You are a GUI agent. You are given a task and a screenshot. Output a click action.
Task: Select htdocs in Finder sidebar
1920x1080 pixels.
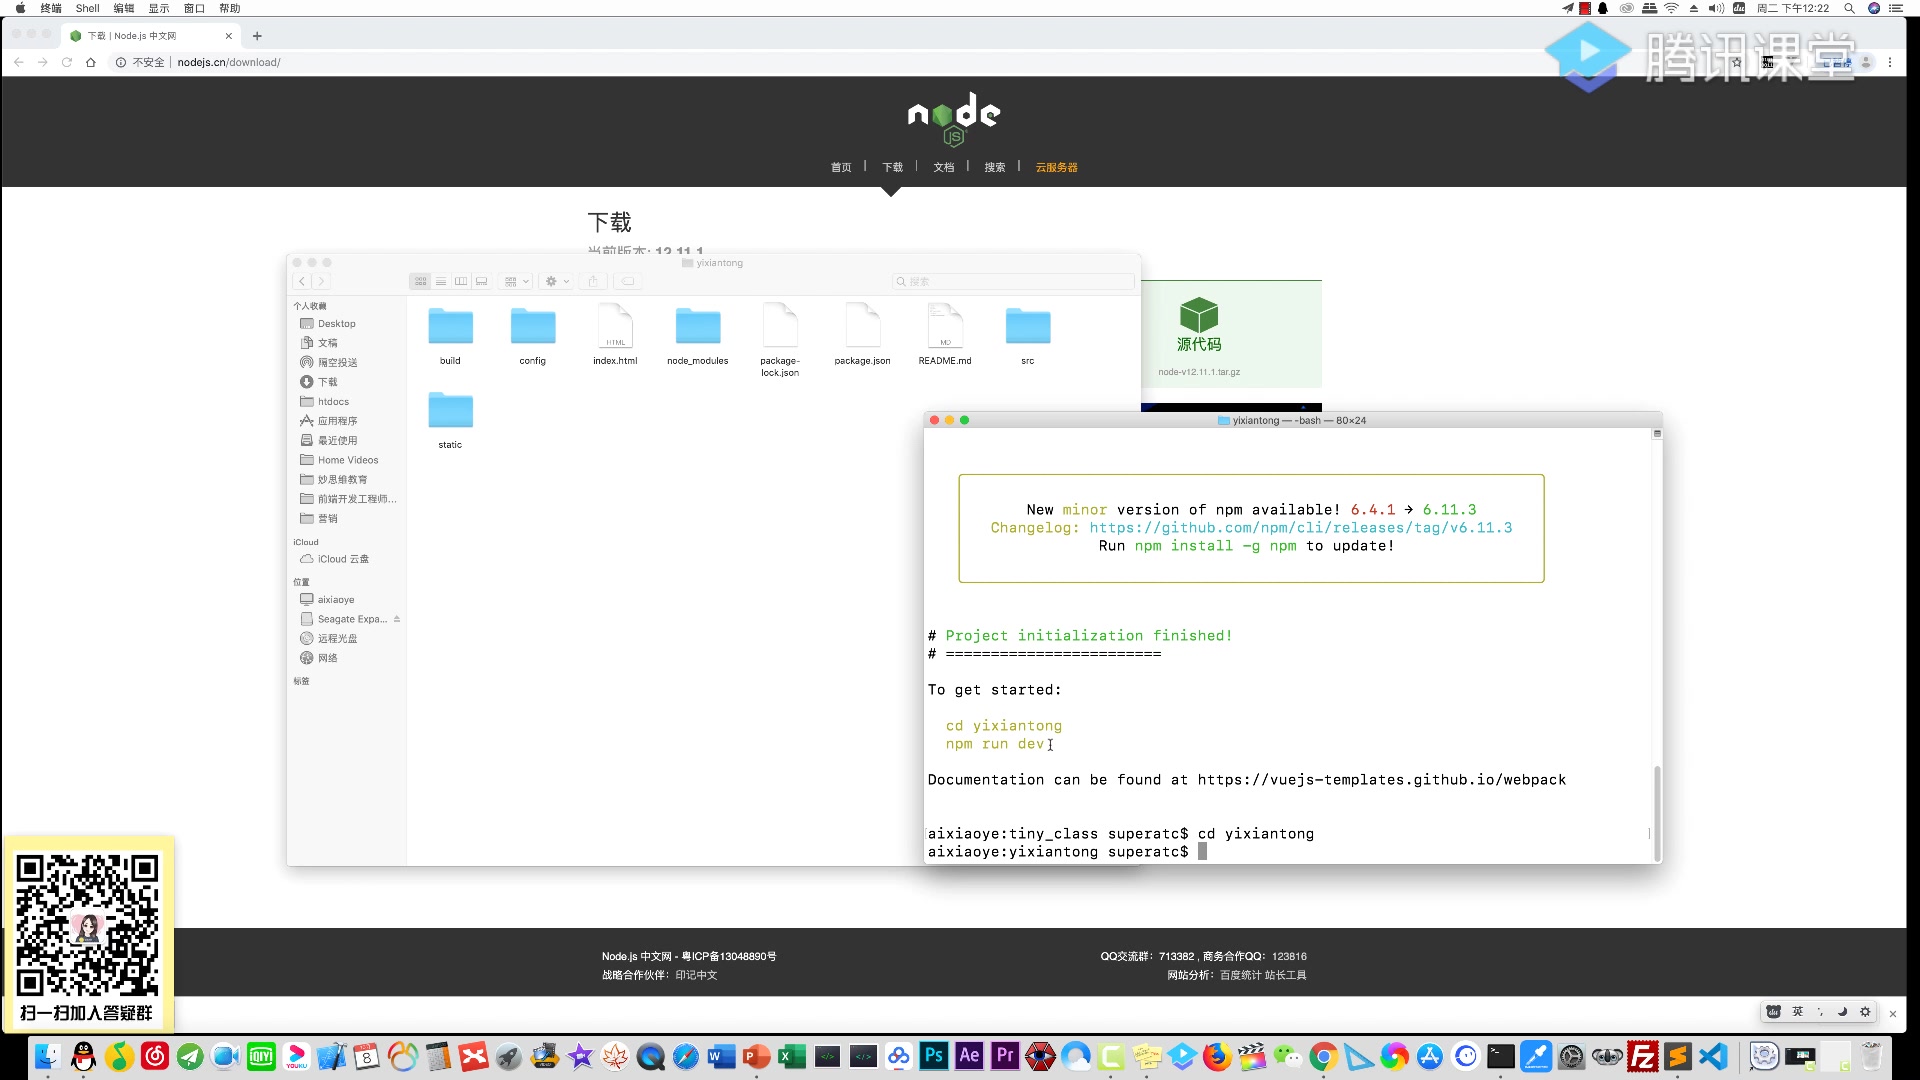(x=333, y=402)
